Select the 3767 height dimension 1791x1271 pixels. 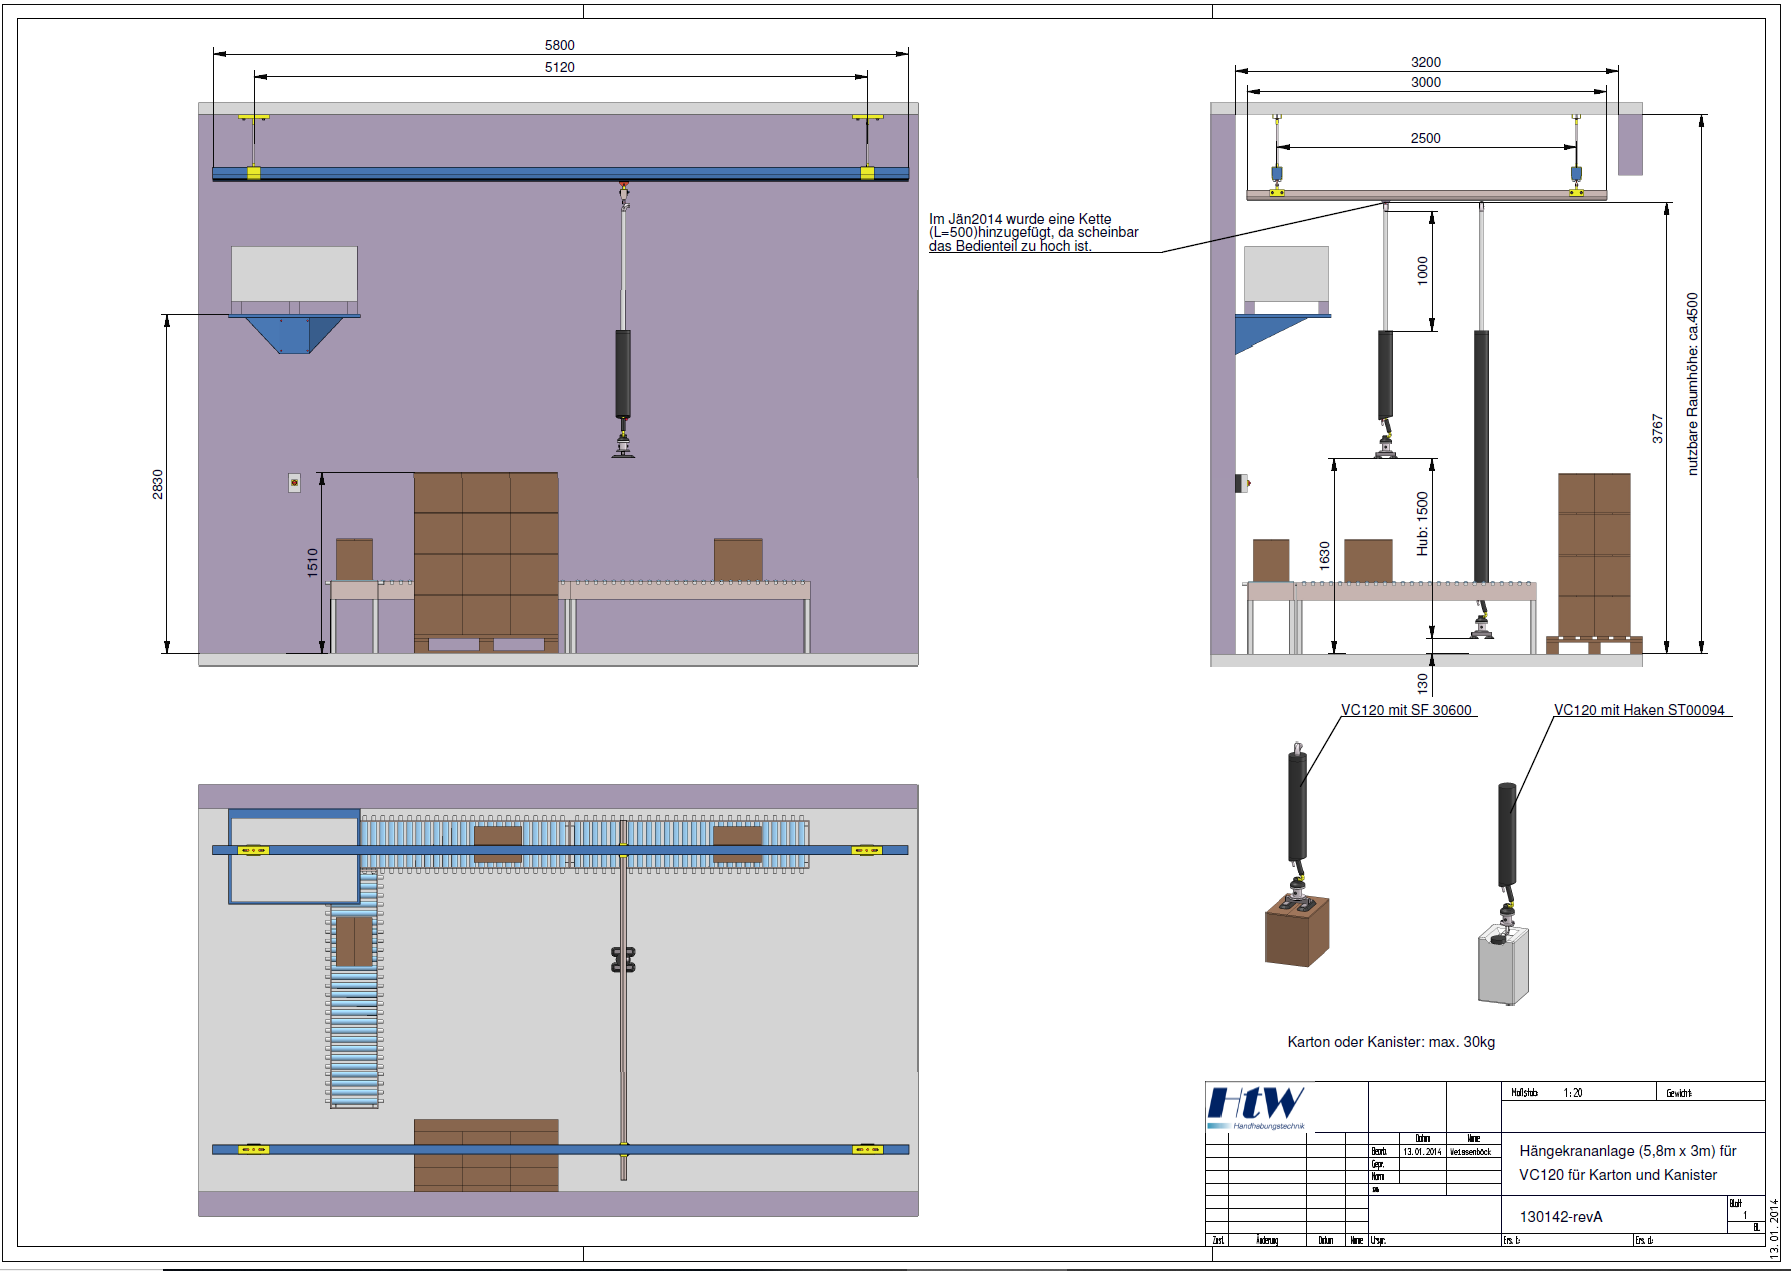tap(1657, 429)
